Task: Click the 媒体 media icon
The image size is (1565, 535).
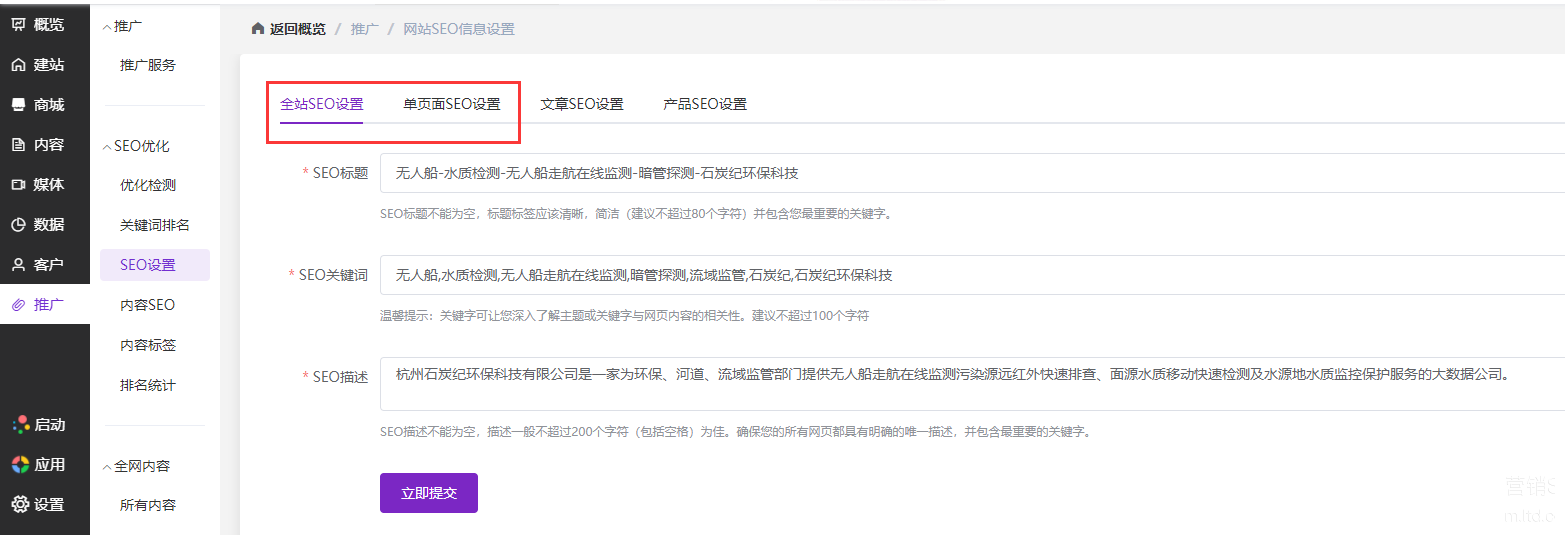Action: point(19,185)
